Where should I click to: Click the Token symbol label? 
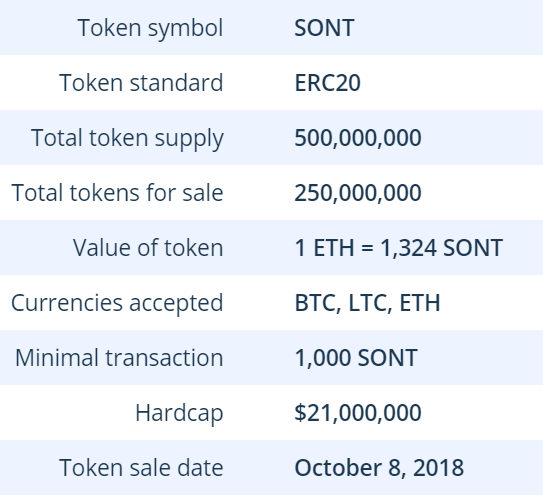pyautogui.click(x=150, y=28)
